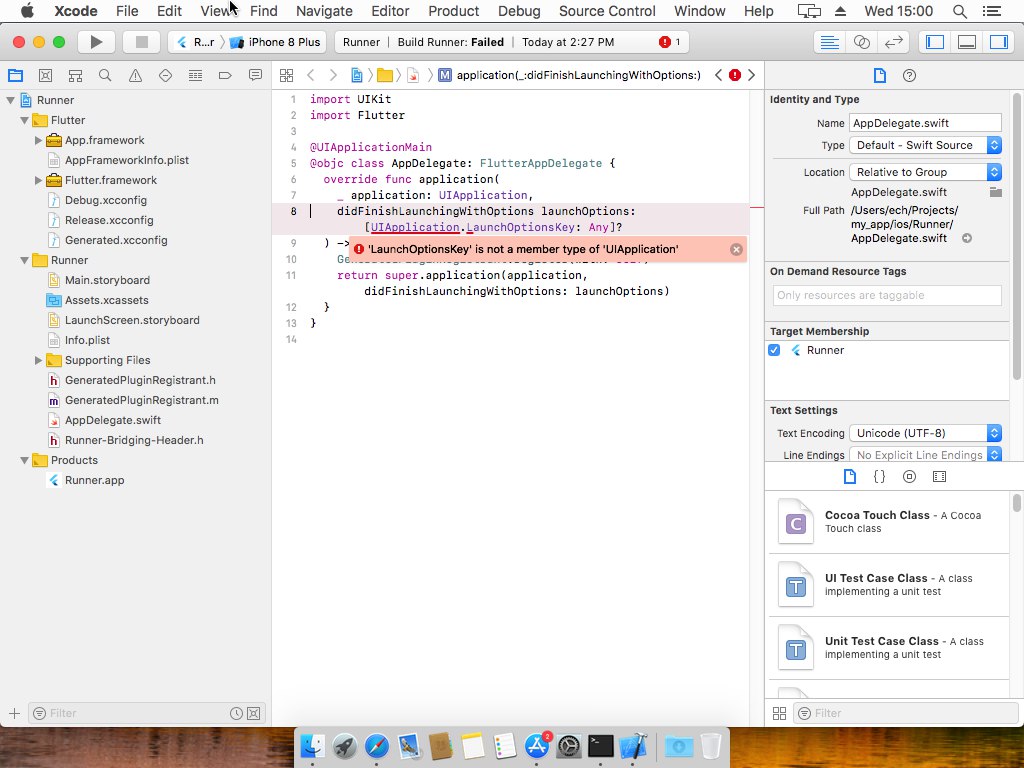1024x768 pixels.
Task: Select the Cocoa Touch Class template
Action: tap(888, 522)
